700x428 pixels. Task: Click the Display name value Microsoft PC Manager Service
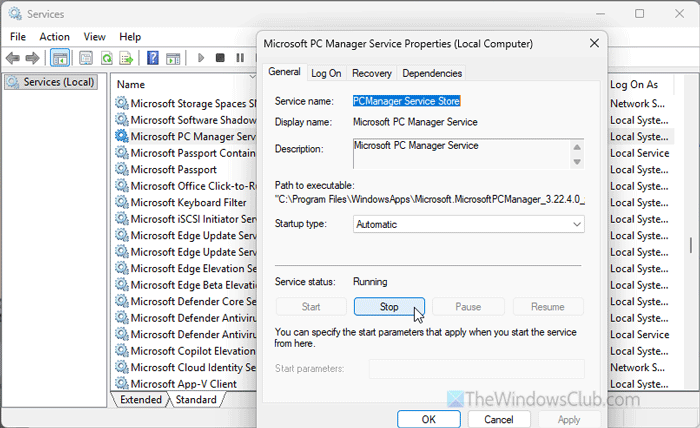click(x=415, y=122)
